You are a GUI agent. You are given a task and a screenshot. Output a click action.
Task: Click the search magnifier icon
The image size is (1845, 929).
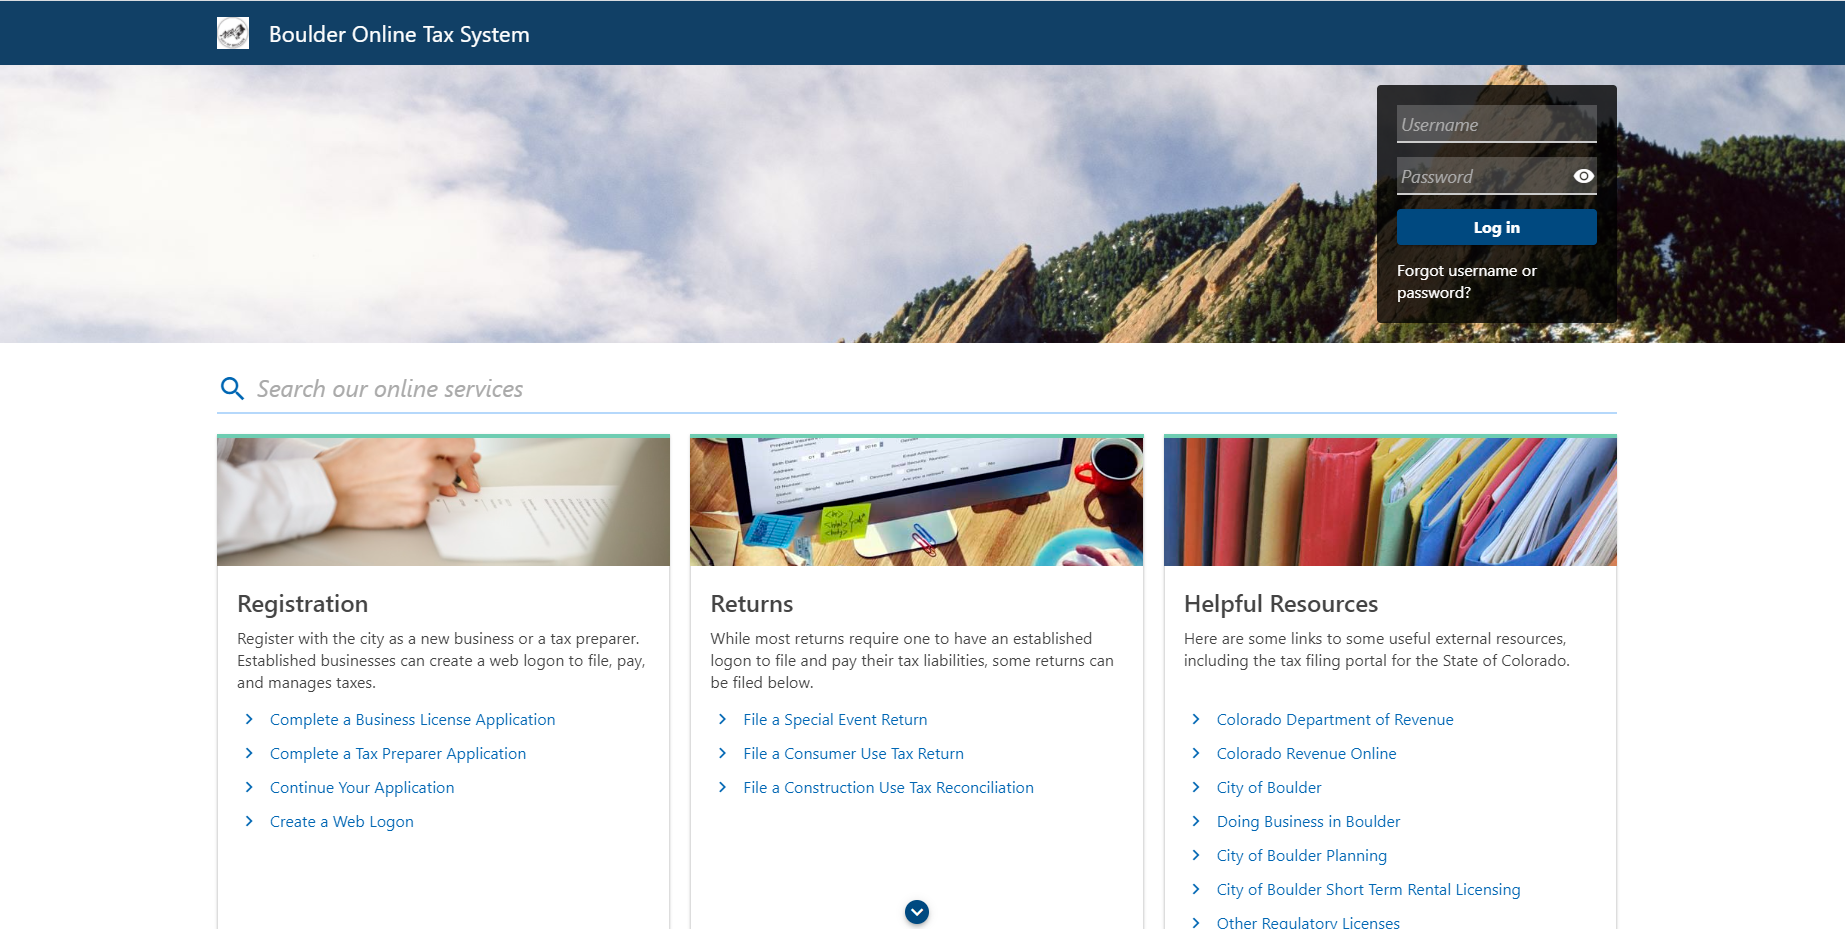(x=232, y=389)
